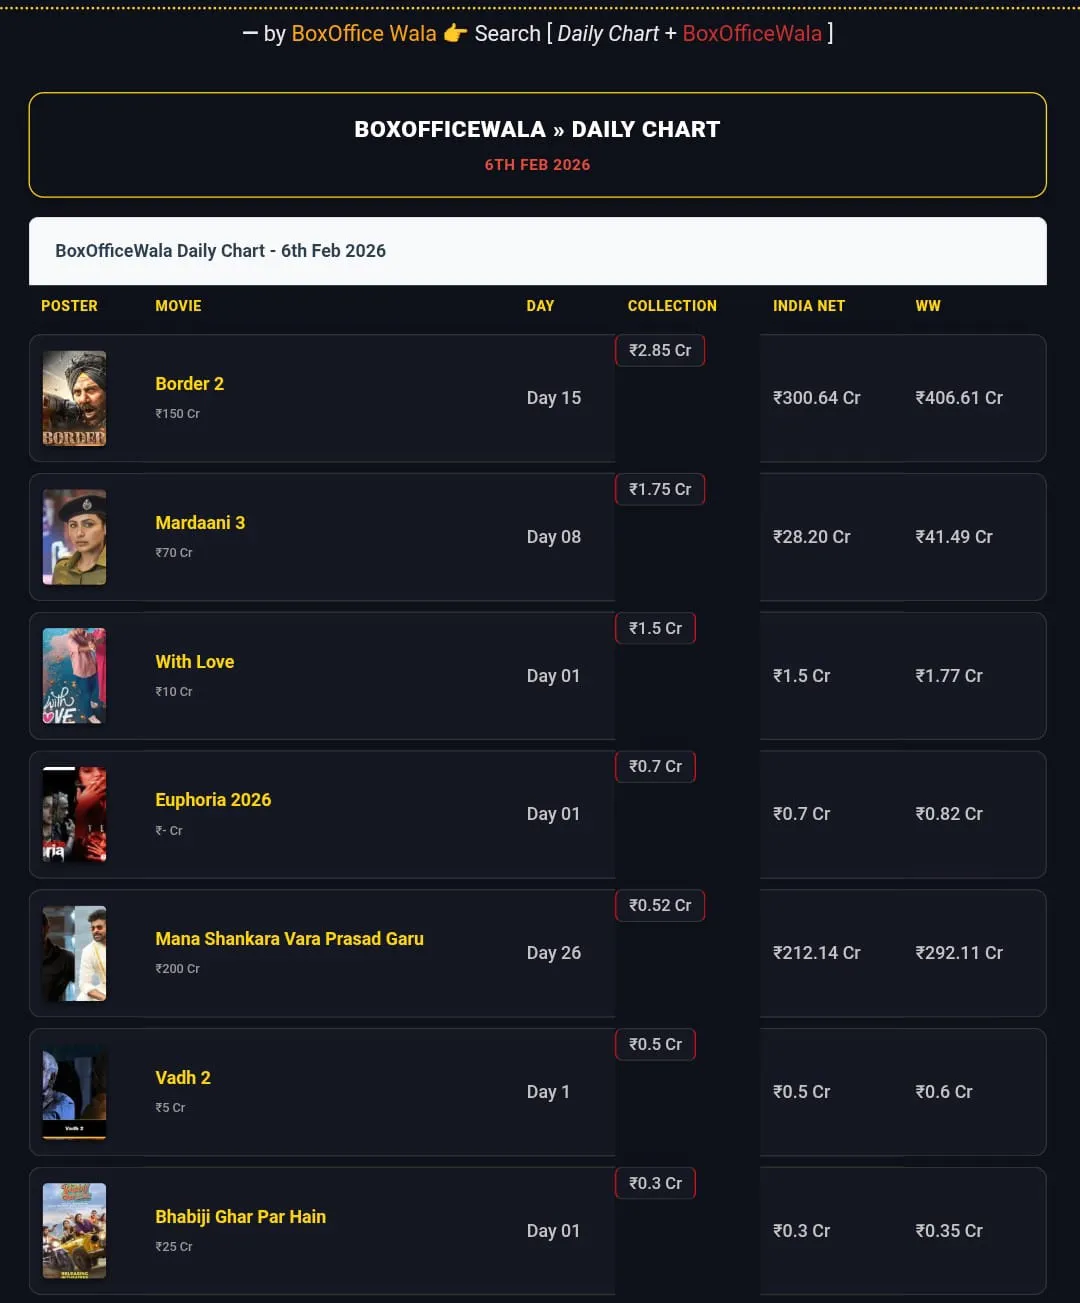Select the With Love poster

74,676
